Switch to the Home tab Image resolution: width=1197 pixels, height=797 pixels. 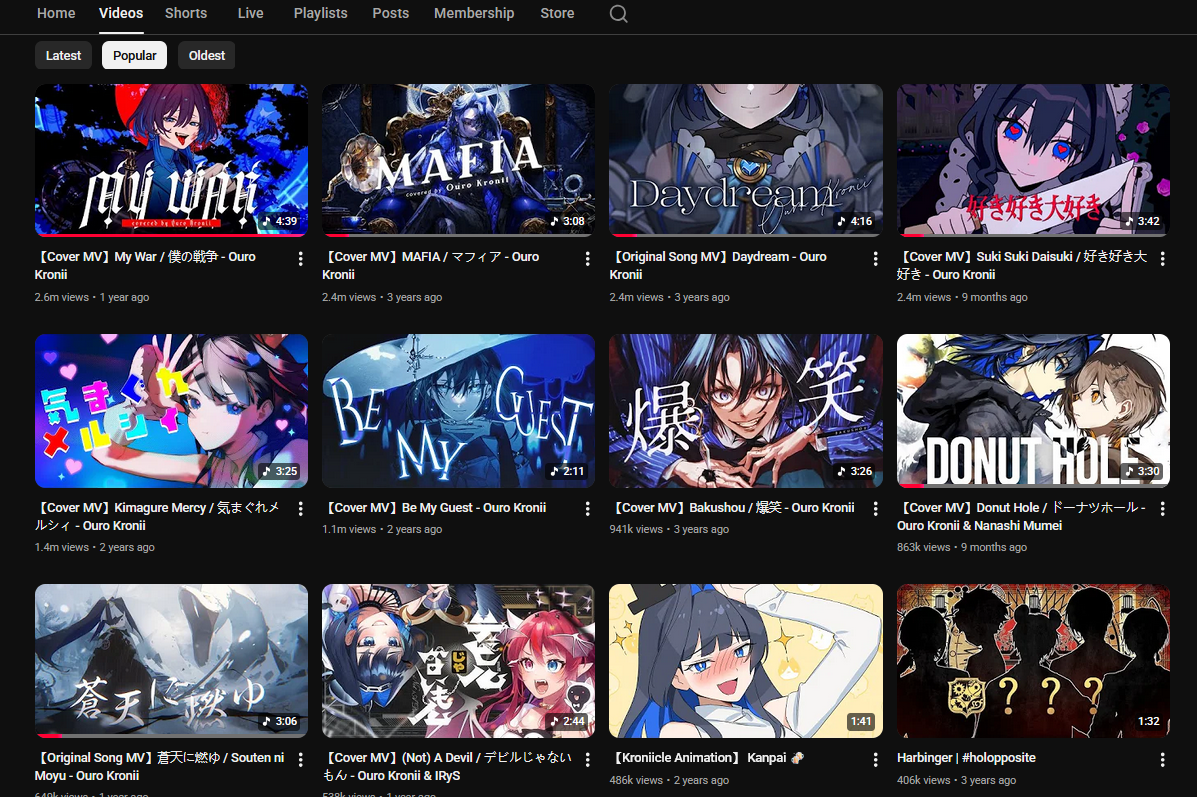[56, 13]
